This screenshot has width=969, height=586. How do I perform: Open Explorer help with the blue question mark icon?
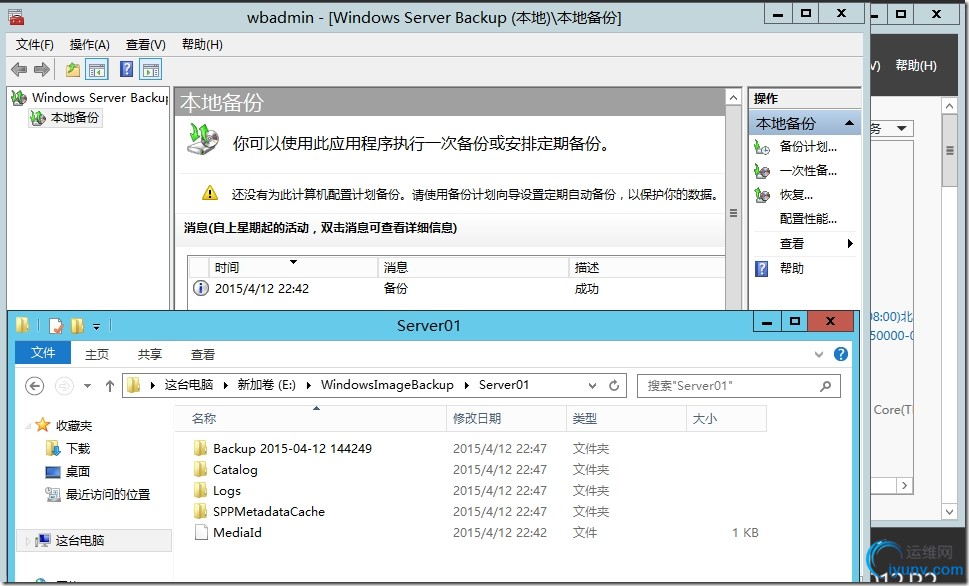click(x=840, y=354)
